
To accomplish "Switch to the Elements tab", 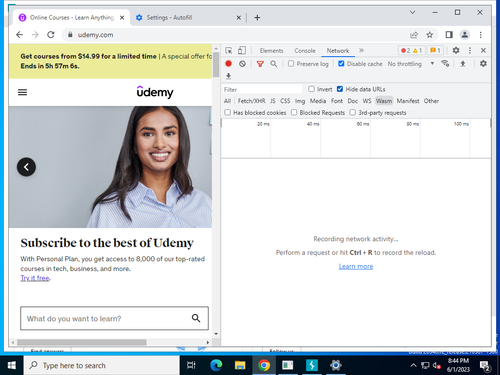I will pos(271,51).
